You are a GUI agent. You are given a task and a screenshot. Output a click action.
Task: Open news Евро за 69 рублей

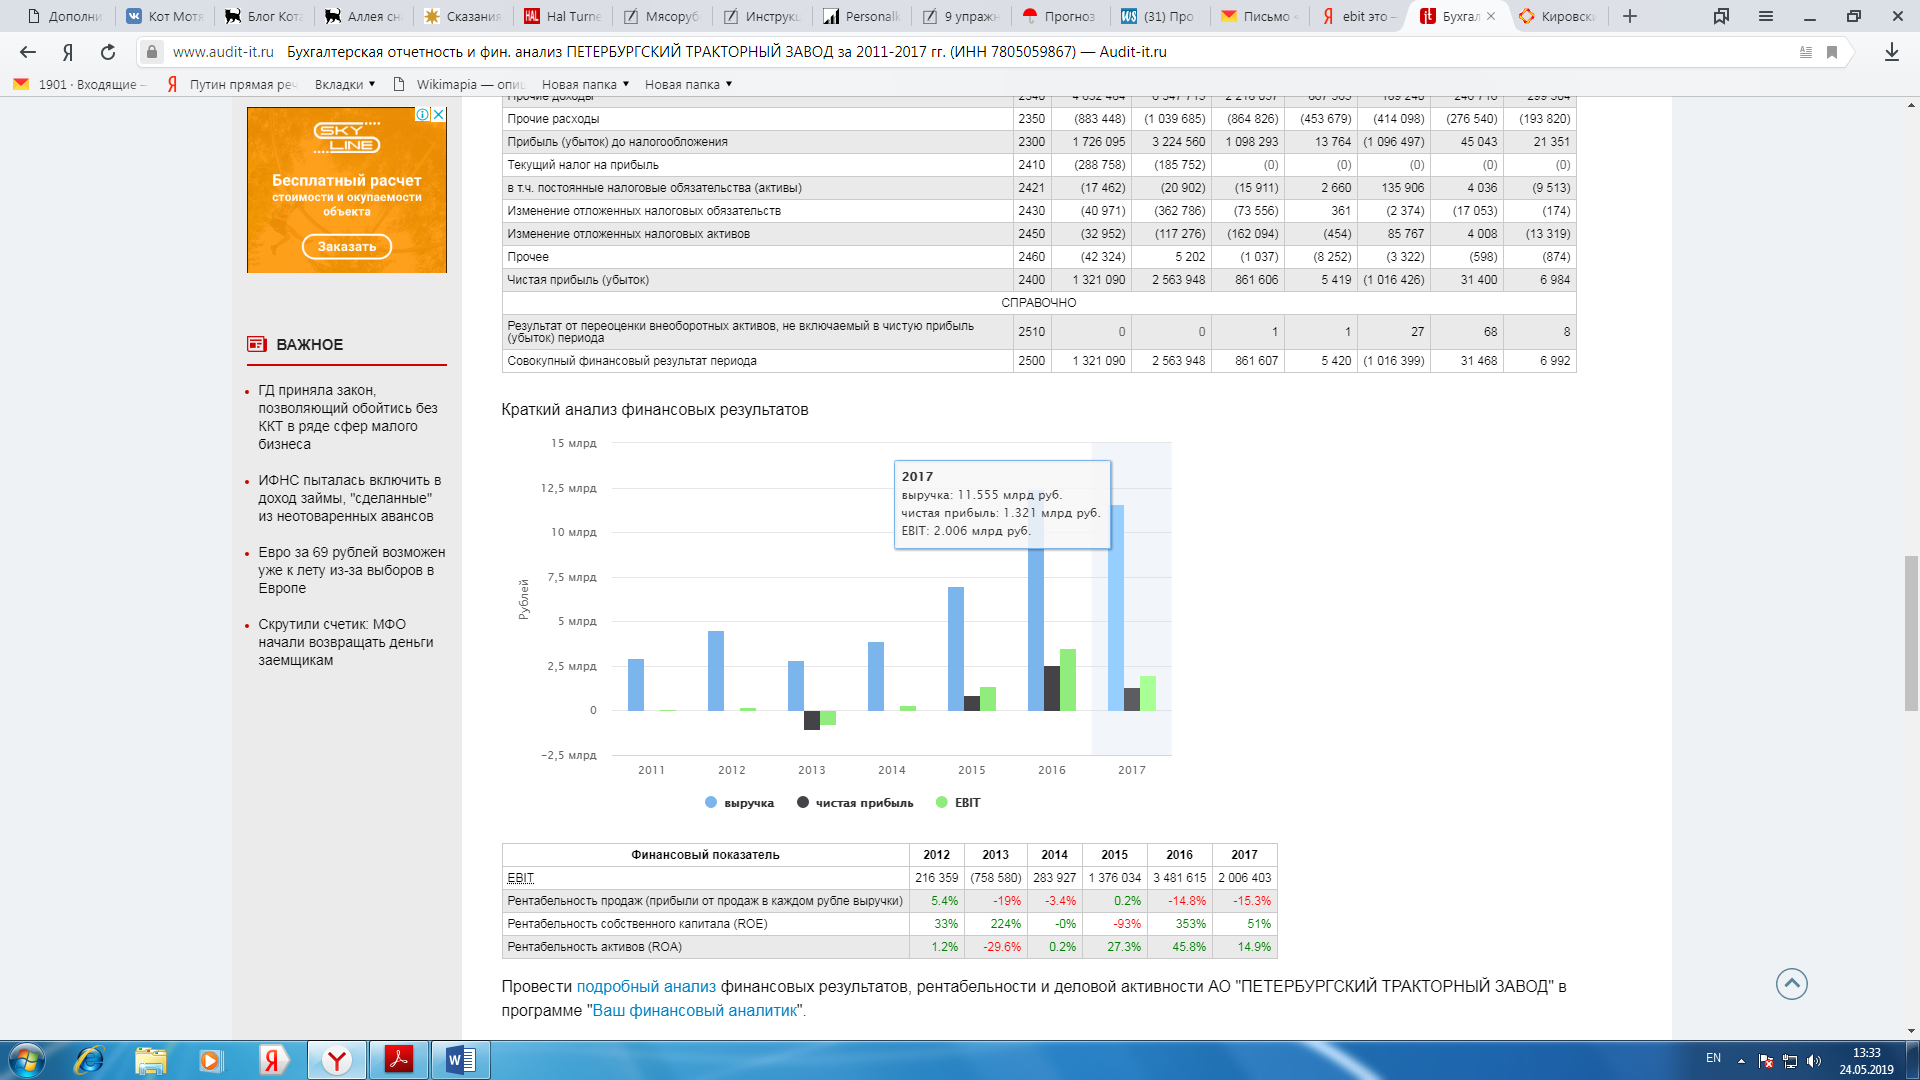[x=352, y=570]
